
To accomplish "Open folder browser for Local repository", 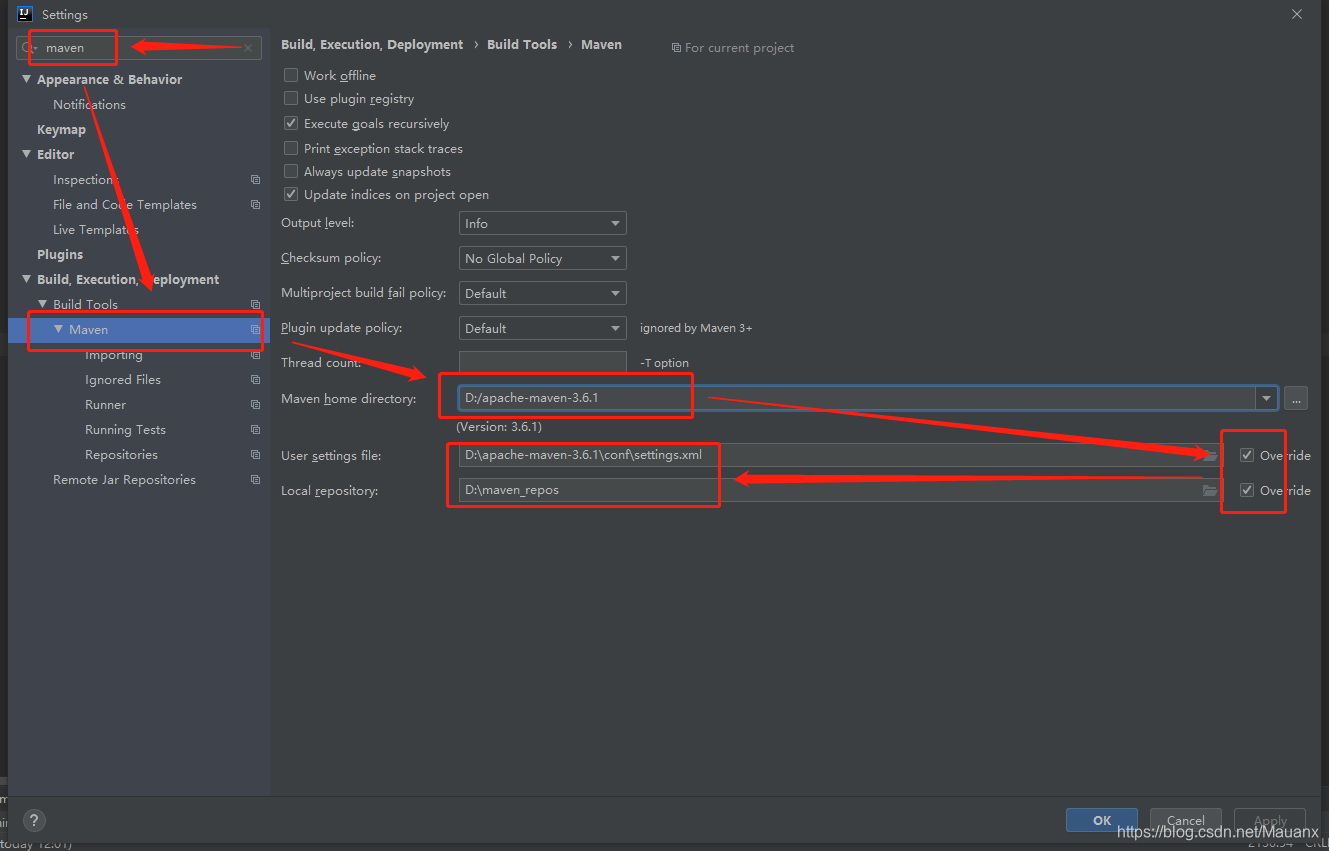I will (x=1210, y=491).
